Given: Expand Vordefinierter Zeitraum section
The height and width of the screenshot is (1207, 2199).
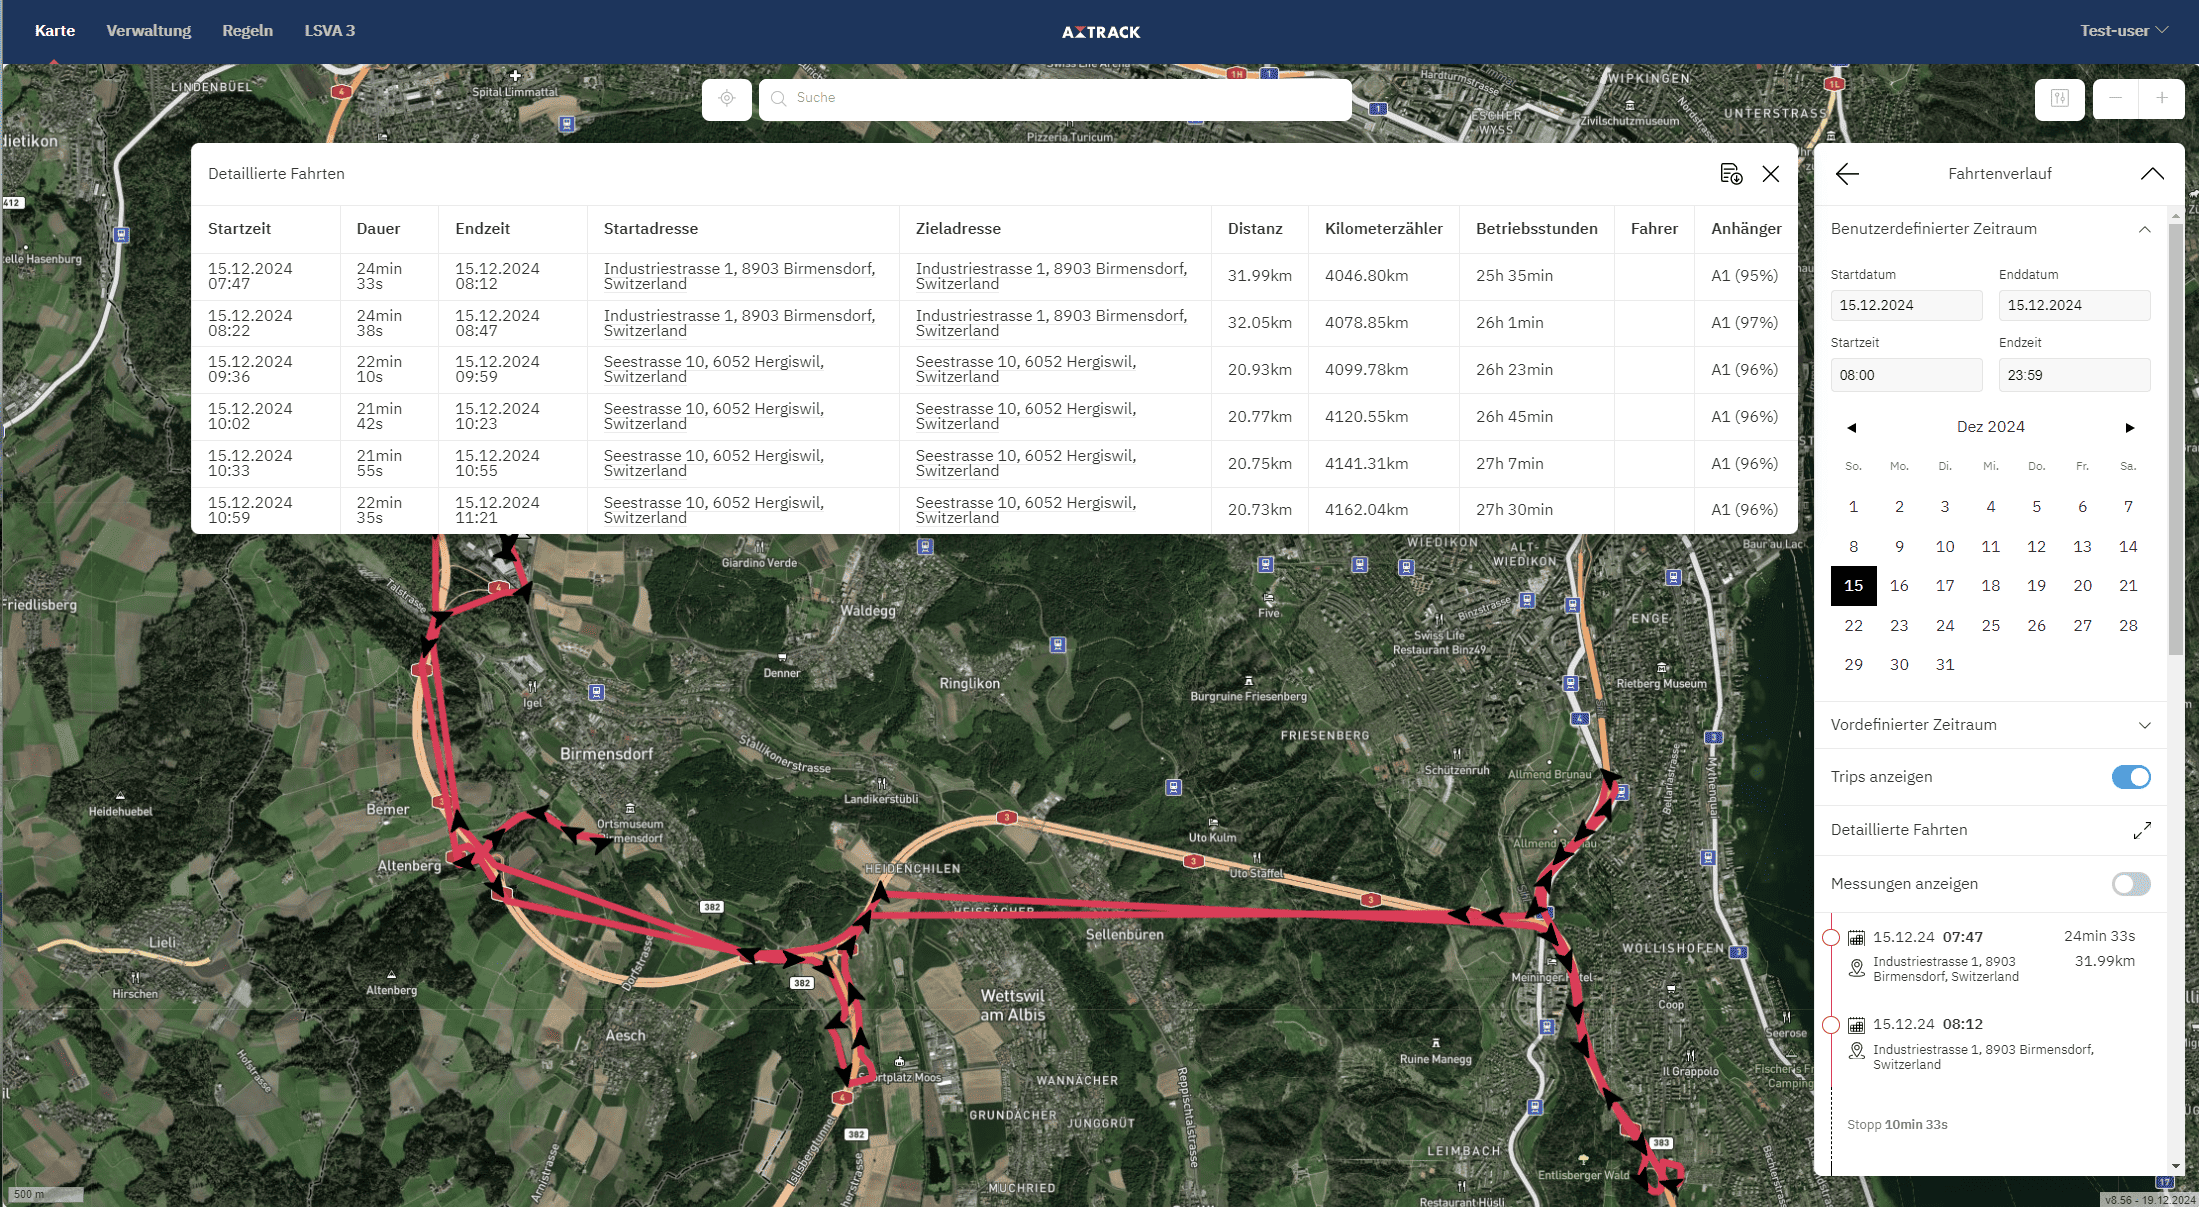Looking at the screenshot, I should (2144, 725).
